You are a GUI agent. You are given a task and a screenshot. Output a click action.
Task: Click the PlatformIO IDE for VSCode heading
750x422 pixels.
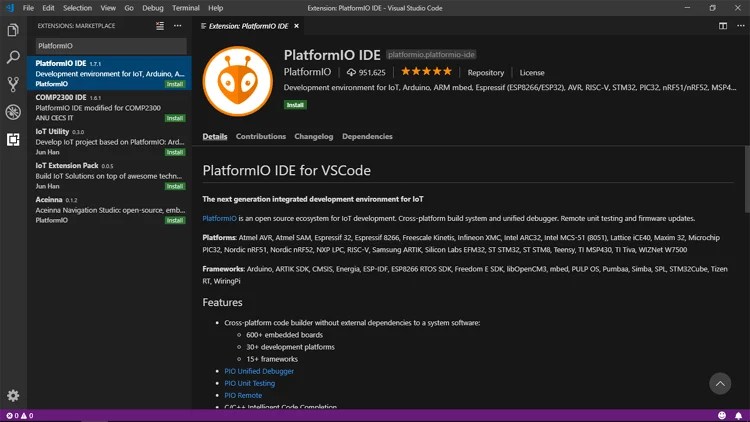(287, 170)
